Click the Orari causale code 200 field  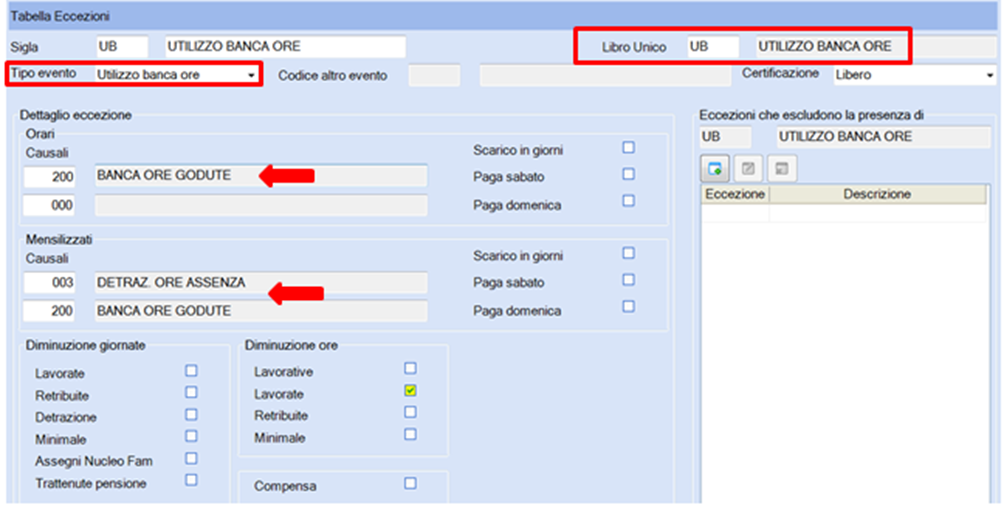49,176
